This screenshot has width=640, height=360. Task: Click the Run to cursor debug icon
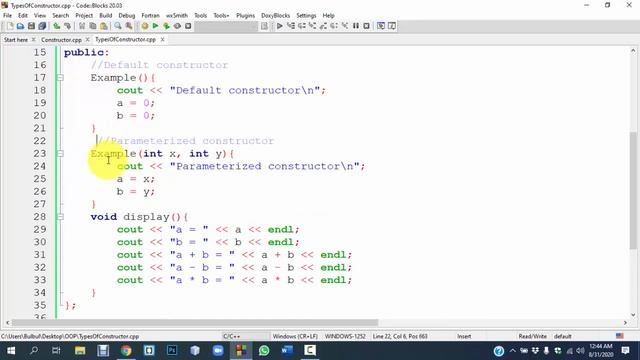click(291, 26)
